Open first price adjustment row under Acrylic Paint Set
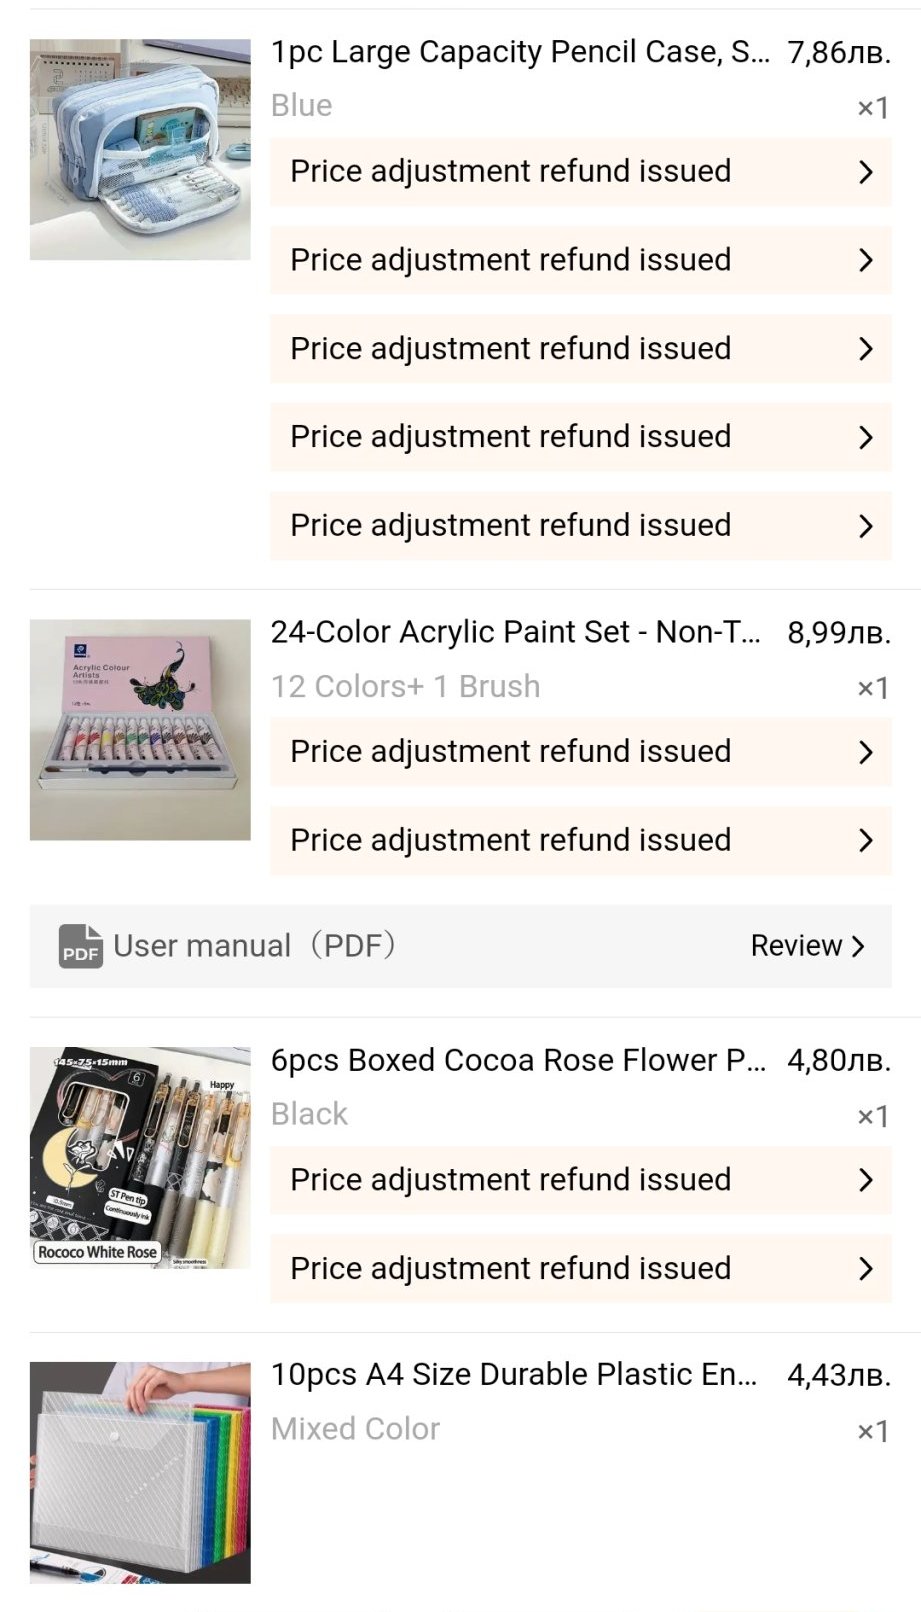Viewport: 921px width, 1612px height. tap(510, 752)
